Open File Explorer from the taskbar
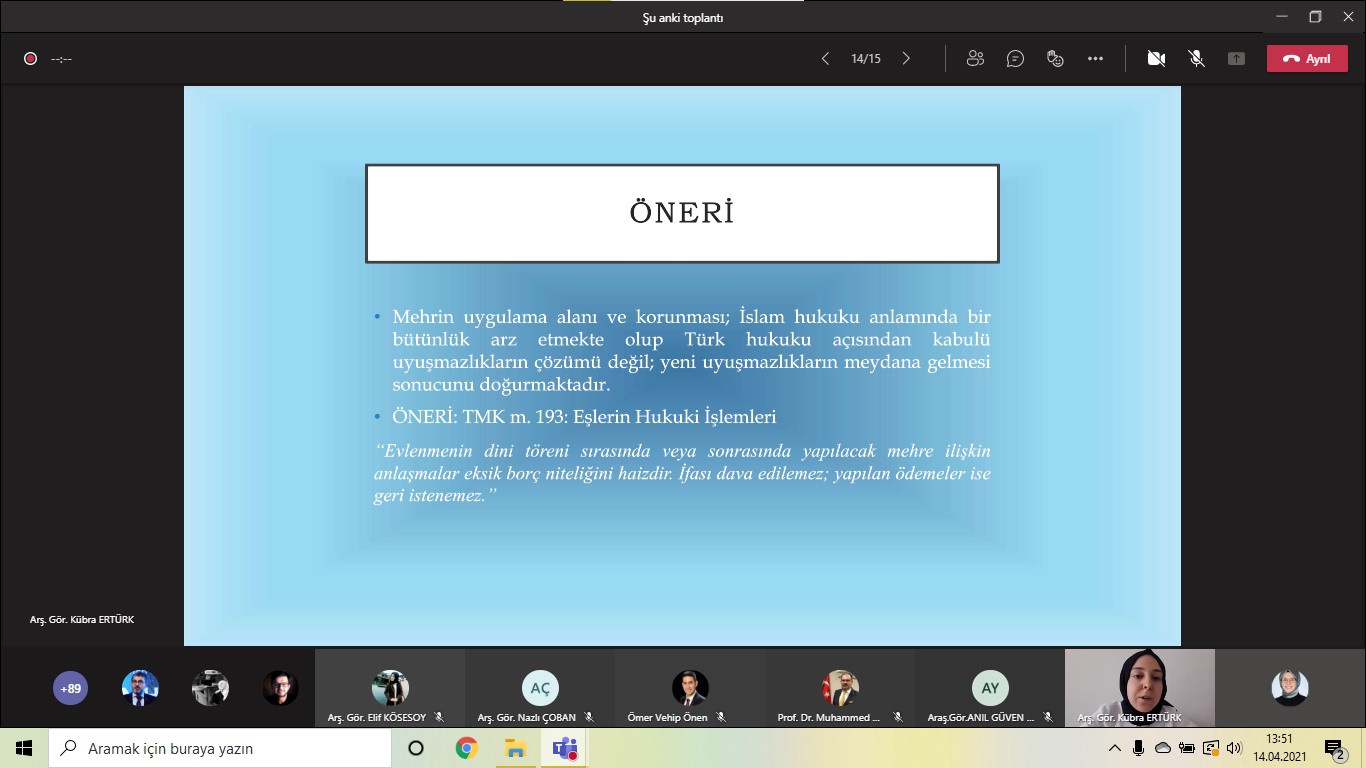 [515, 748]
